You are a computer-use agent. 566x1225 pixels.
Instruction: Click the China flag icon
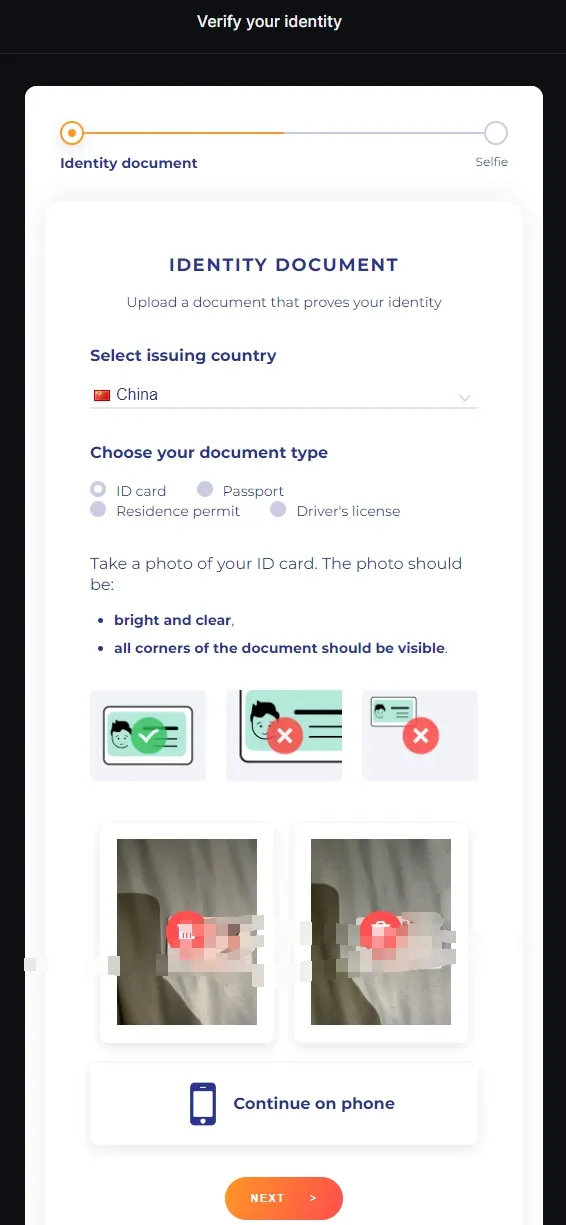[x=101, y=395]
